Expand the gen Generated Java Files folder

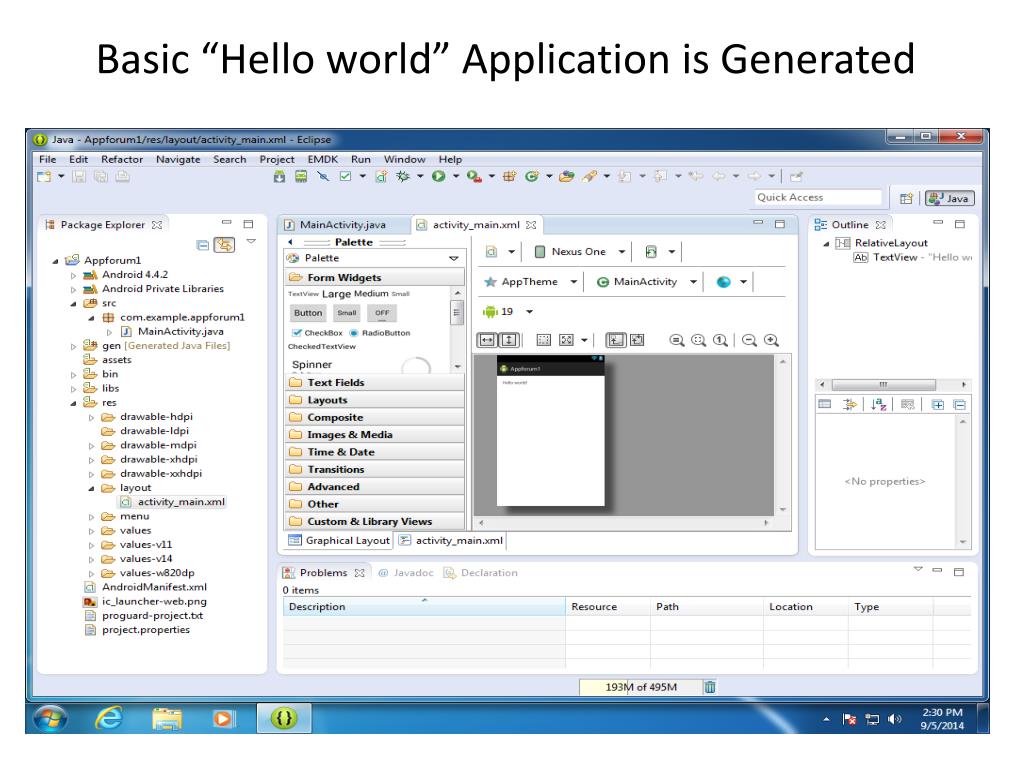[x=73, y=347]
